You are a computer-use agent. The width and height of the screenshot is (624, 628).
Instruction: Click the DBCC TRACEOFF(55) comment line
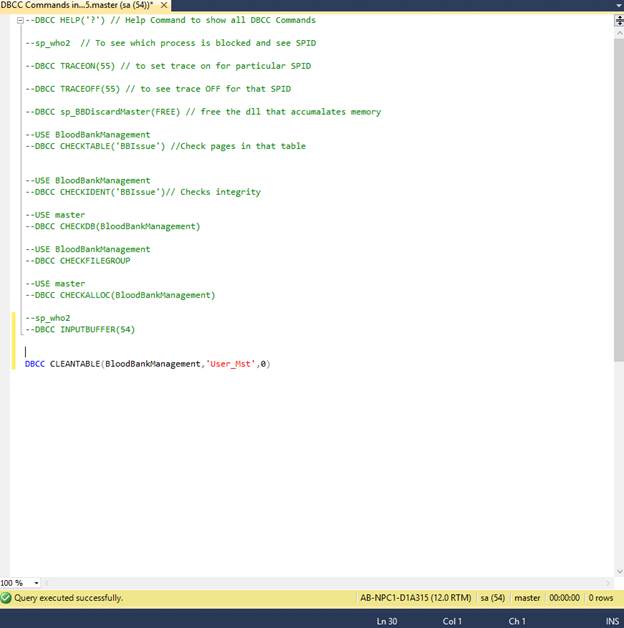pos(158,89)
